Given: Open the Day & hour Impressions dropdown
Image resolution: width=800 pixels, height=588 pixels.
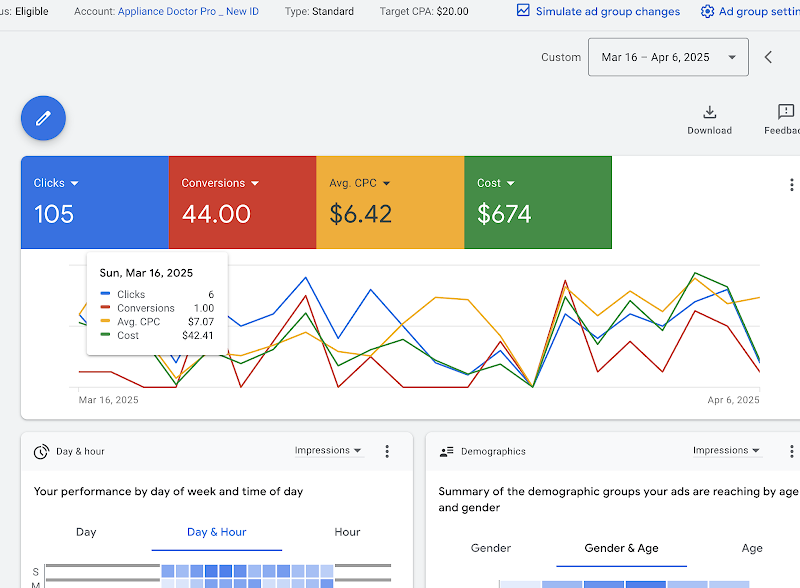Looking at the screenshot, I should [x=328, y=451].
